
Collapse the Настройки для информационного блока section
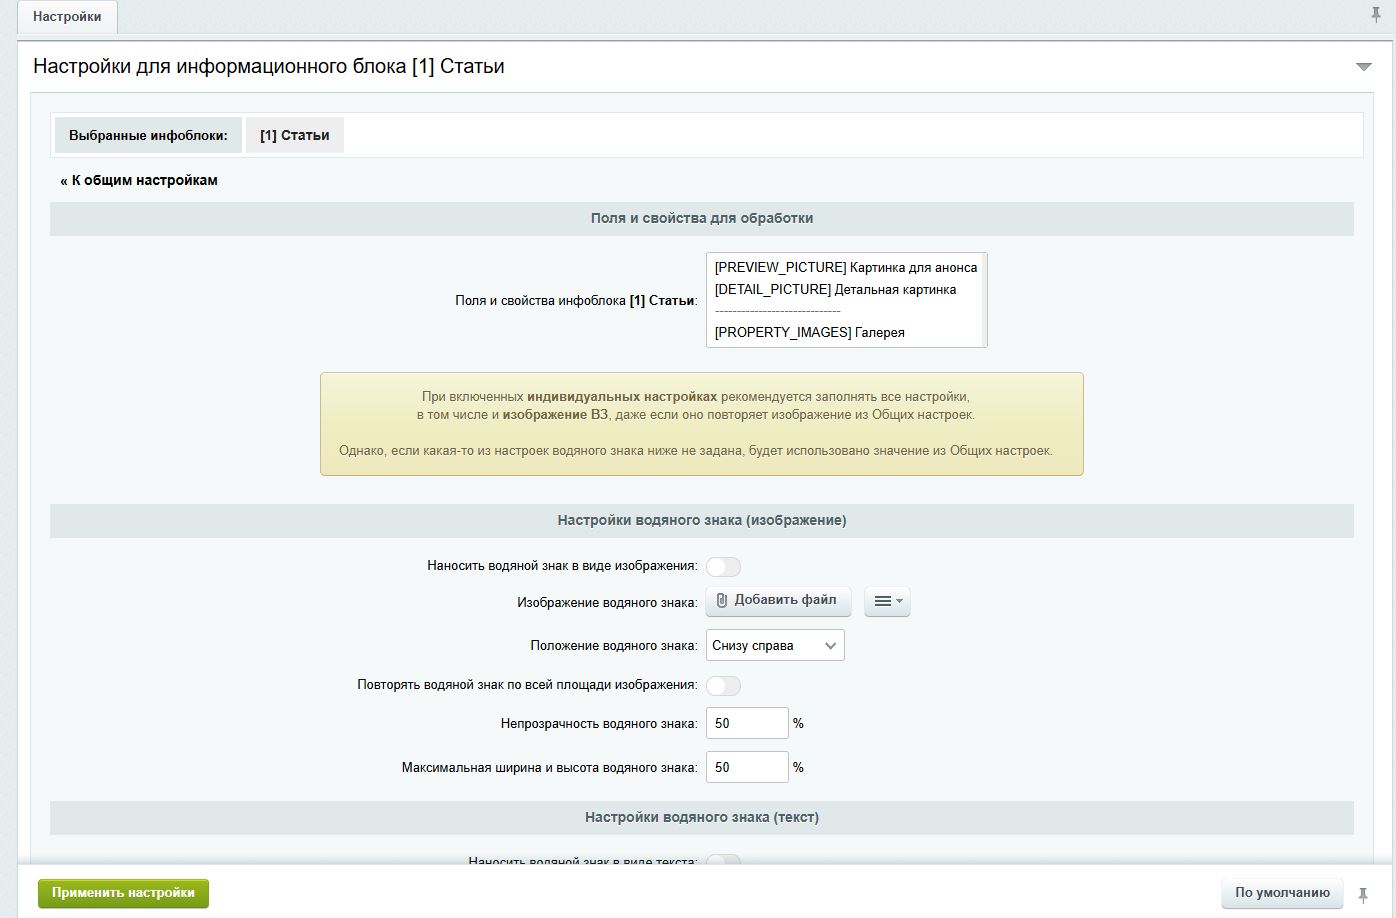1363,67
